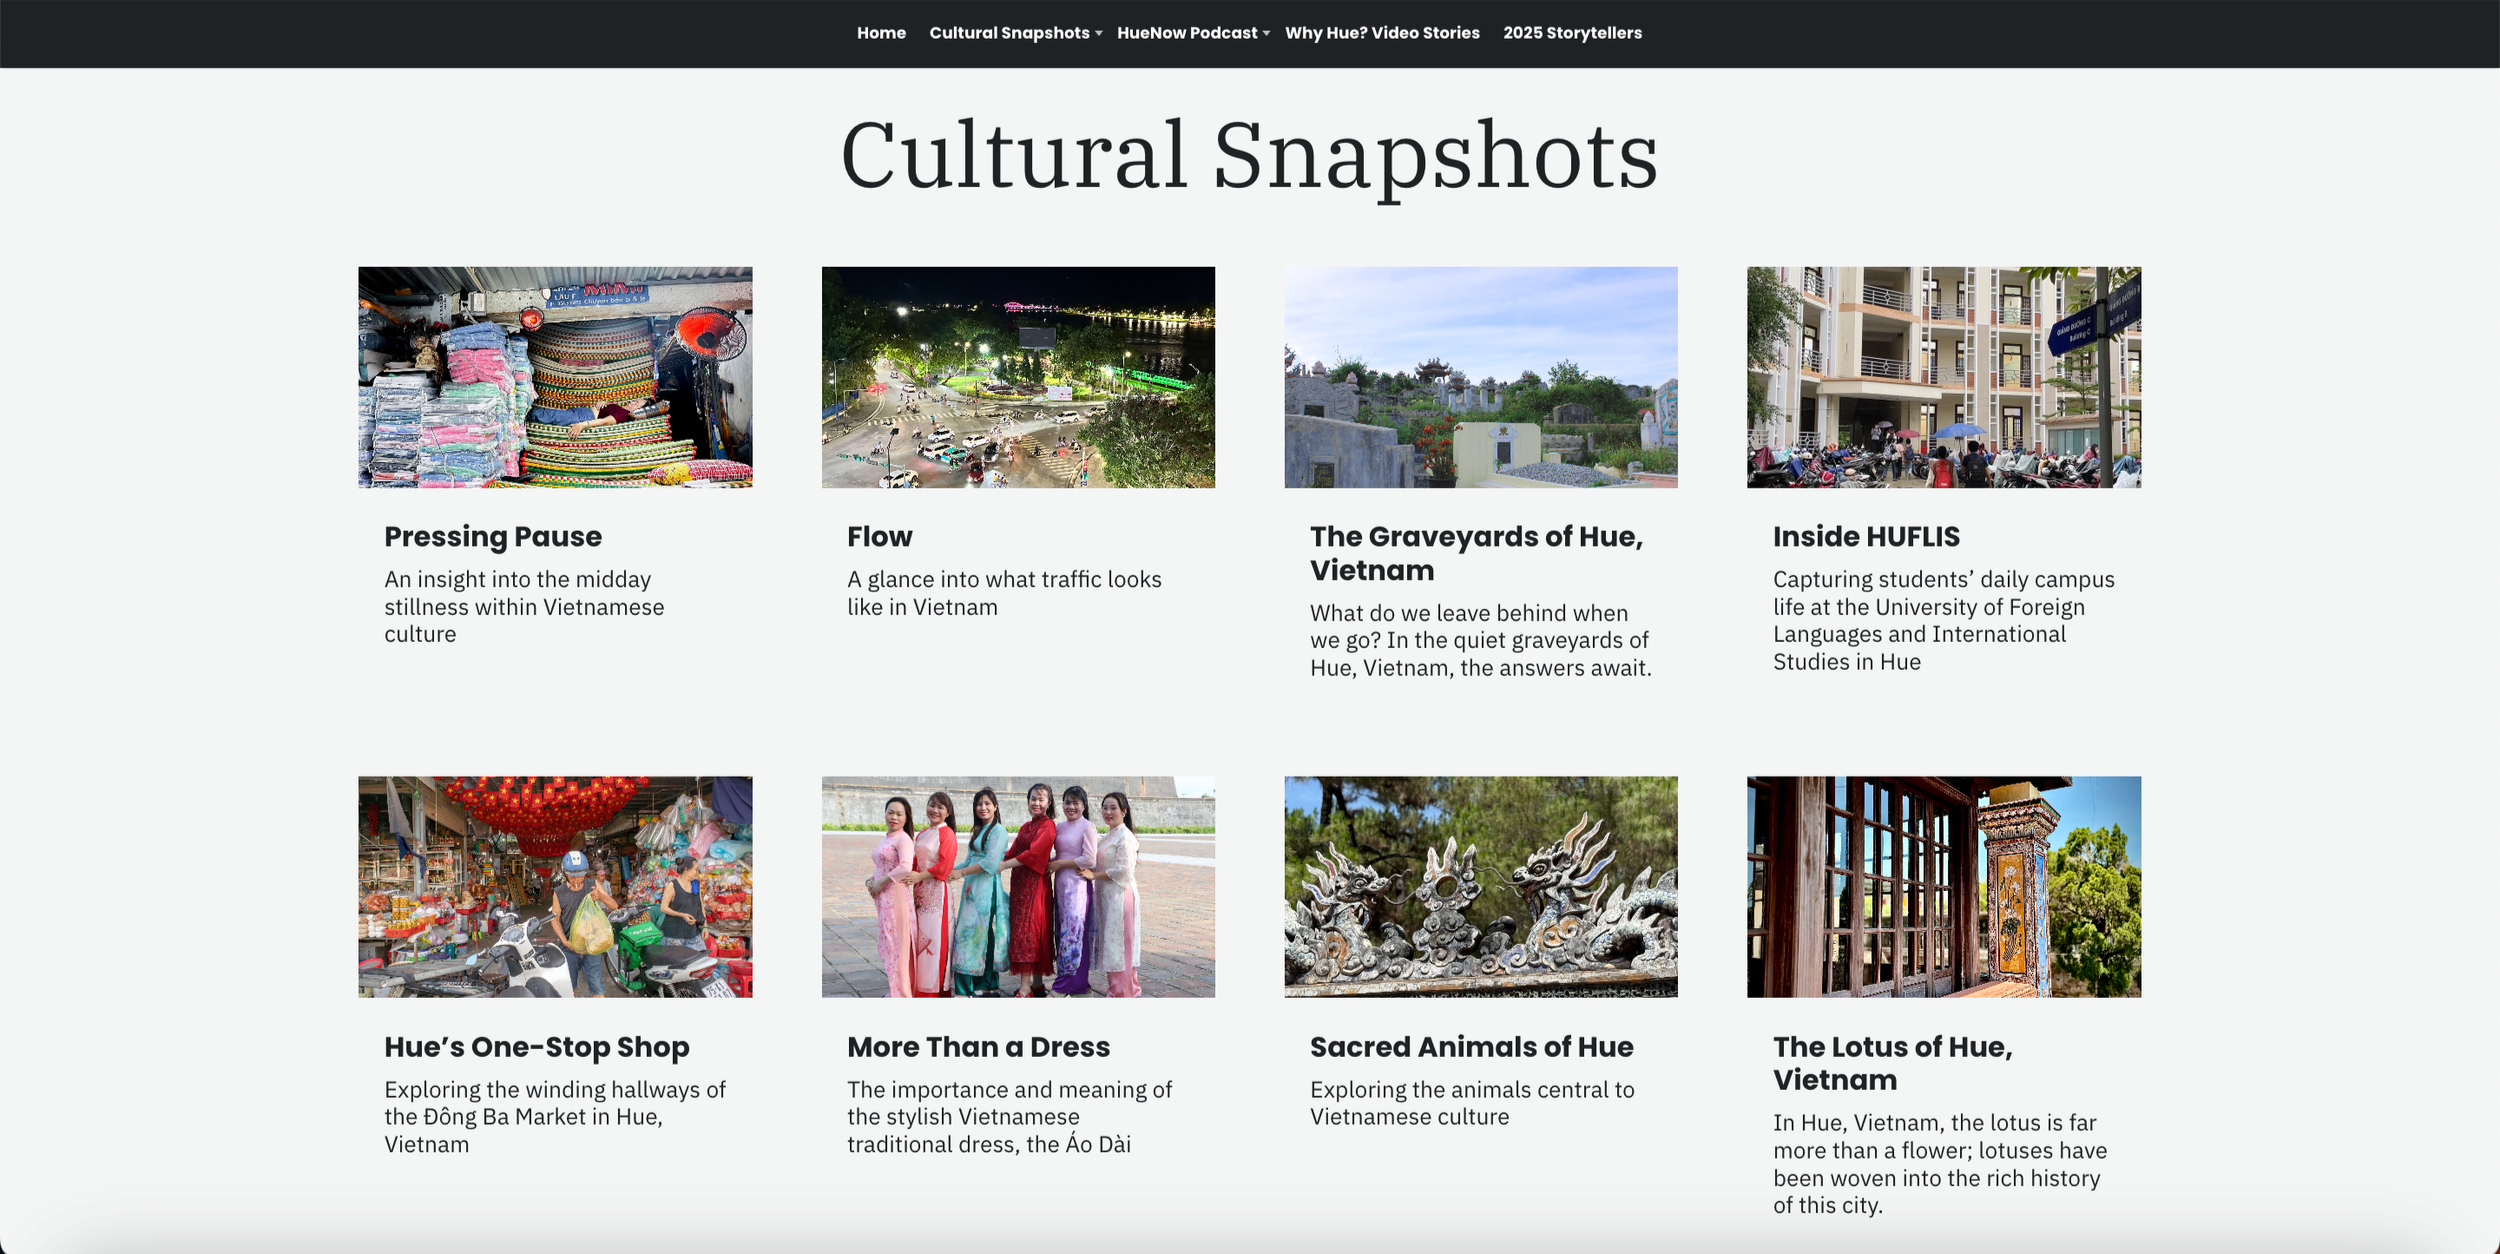
Task: Open Why Hue? Video Stories menu item
Action: 1382,33
